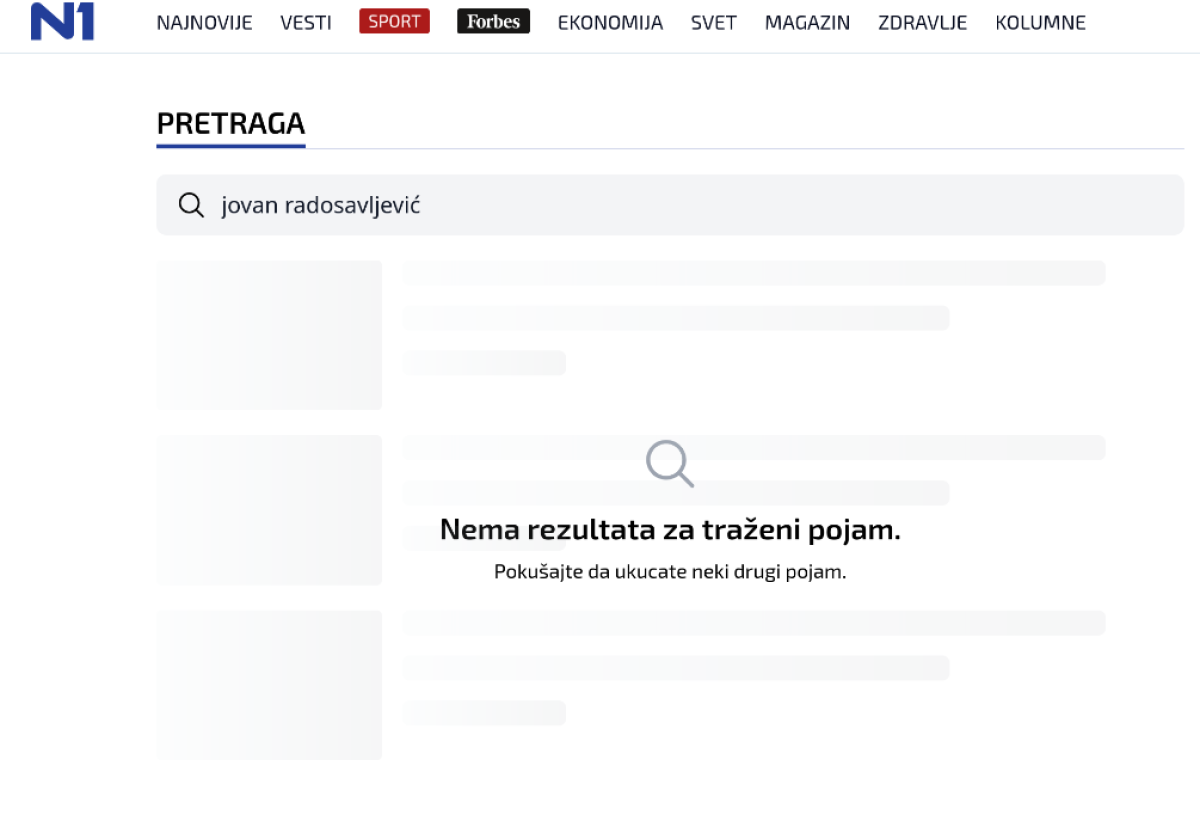Click the first placeholder result thumbnail

269,335
